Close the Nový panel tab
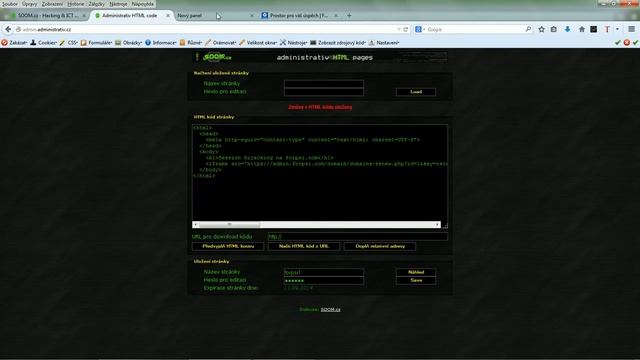 [x=251, y=16]
